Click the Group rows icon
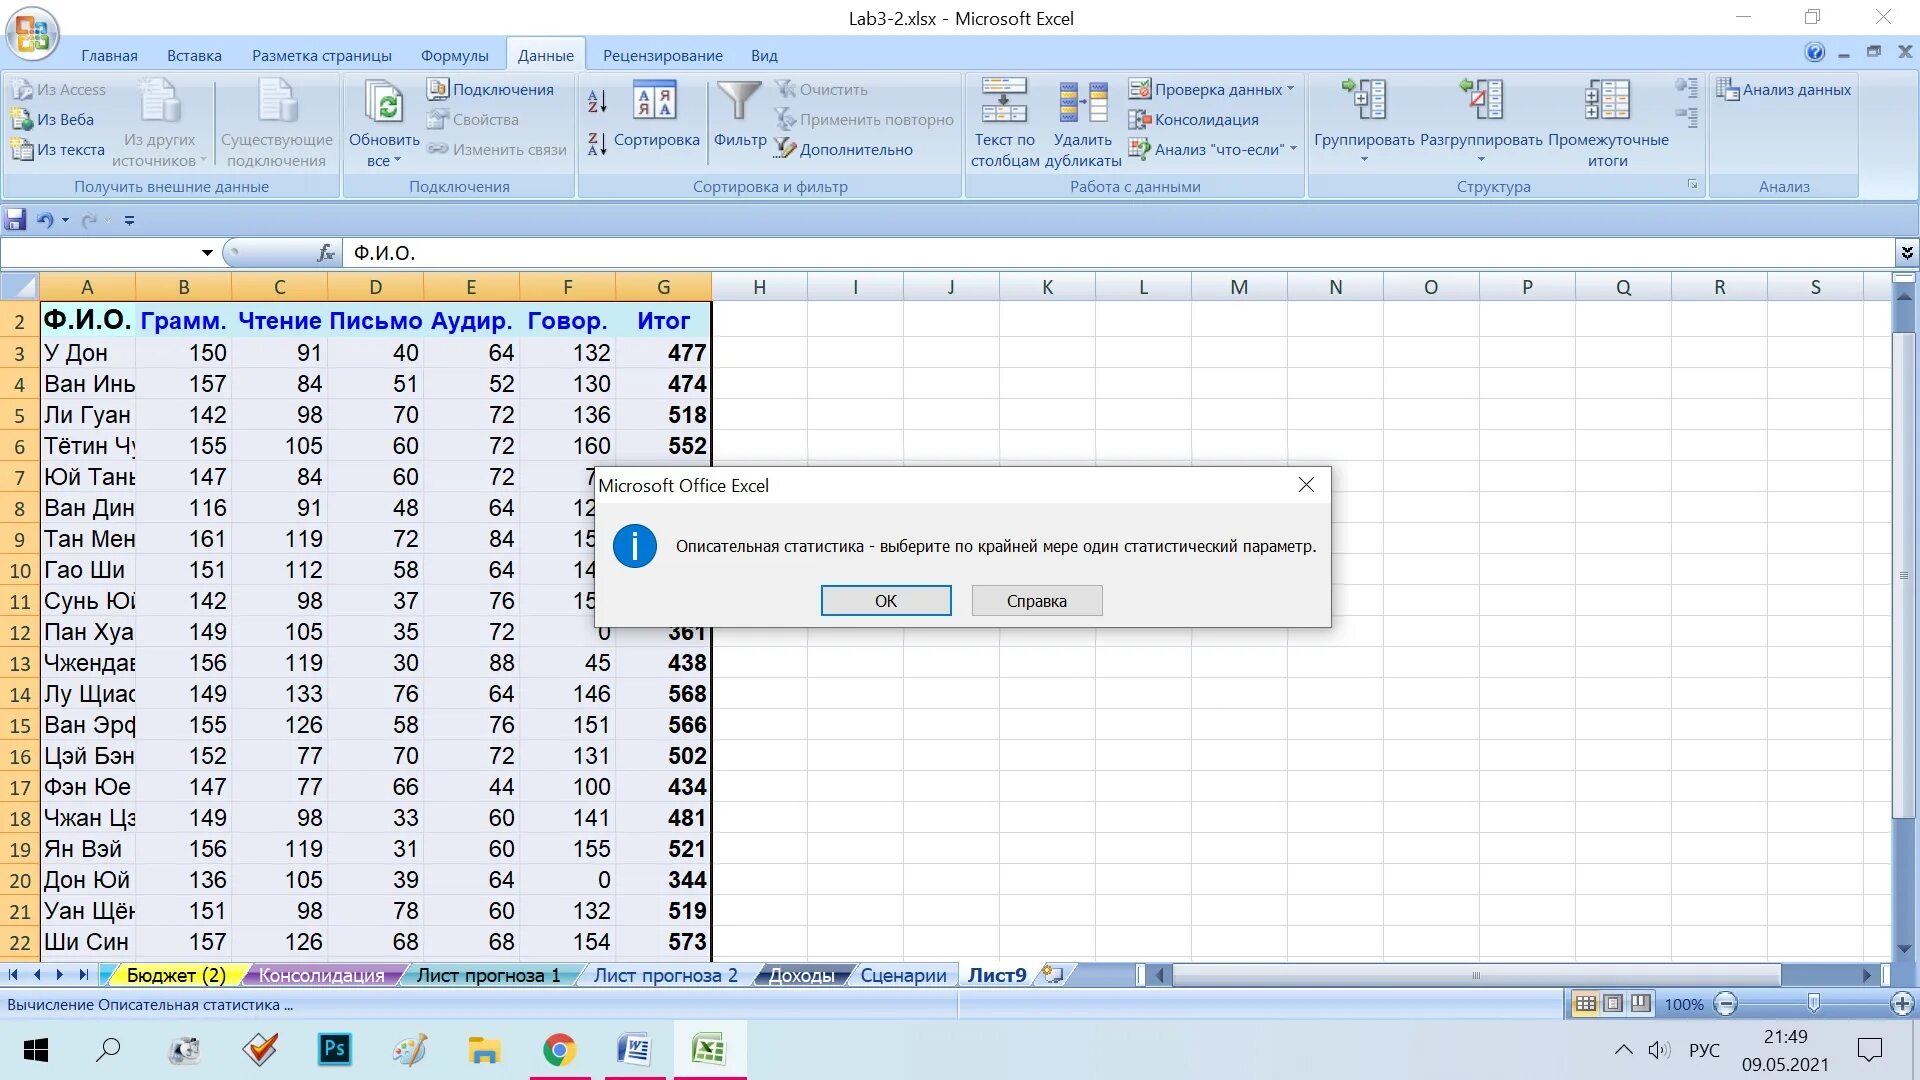The height and width of the screenshot is (1080, 1920). (x=1364, y=99)
